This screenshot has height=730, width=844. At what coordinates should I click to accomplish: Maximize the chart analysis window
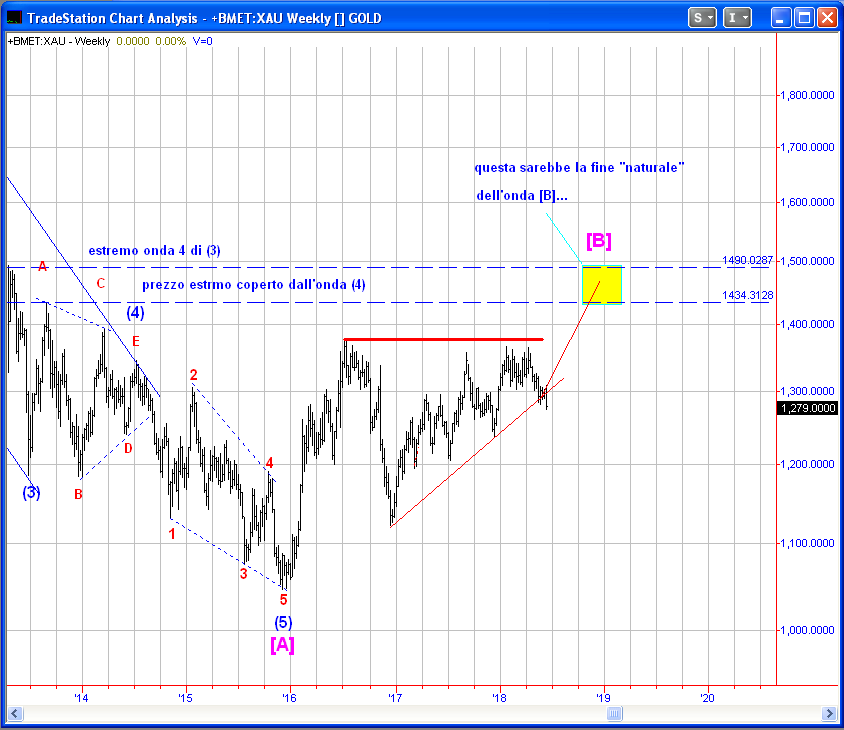(x=804, y=18)
